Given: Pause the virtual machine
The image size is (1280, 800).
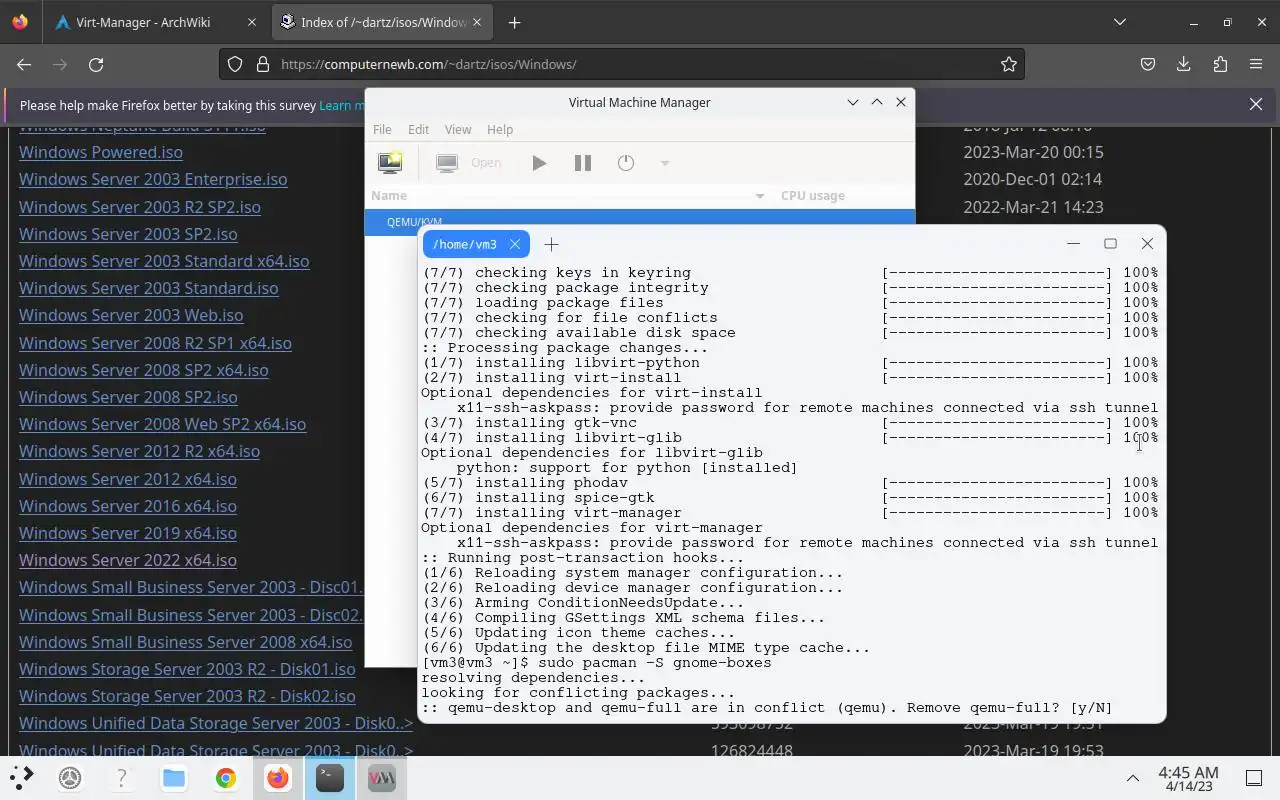Looking at the screenshot, I should point(583,163).
